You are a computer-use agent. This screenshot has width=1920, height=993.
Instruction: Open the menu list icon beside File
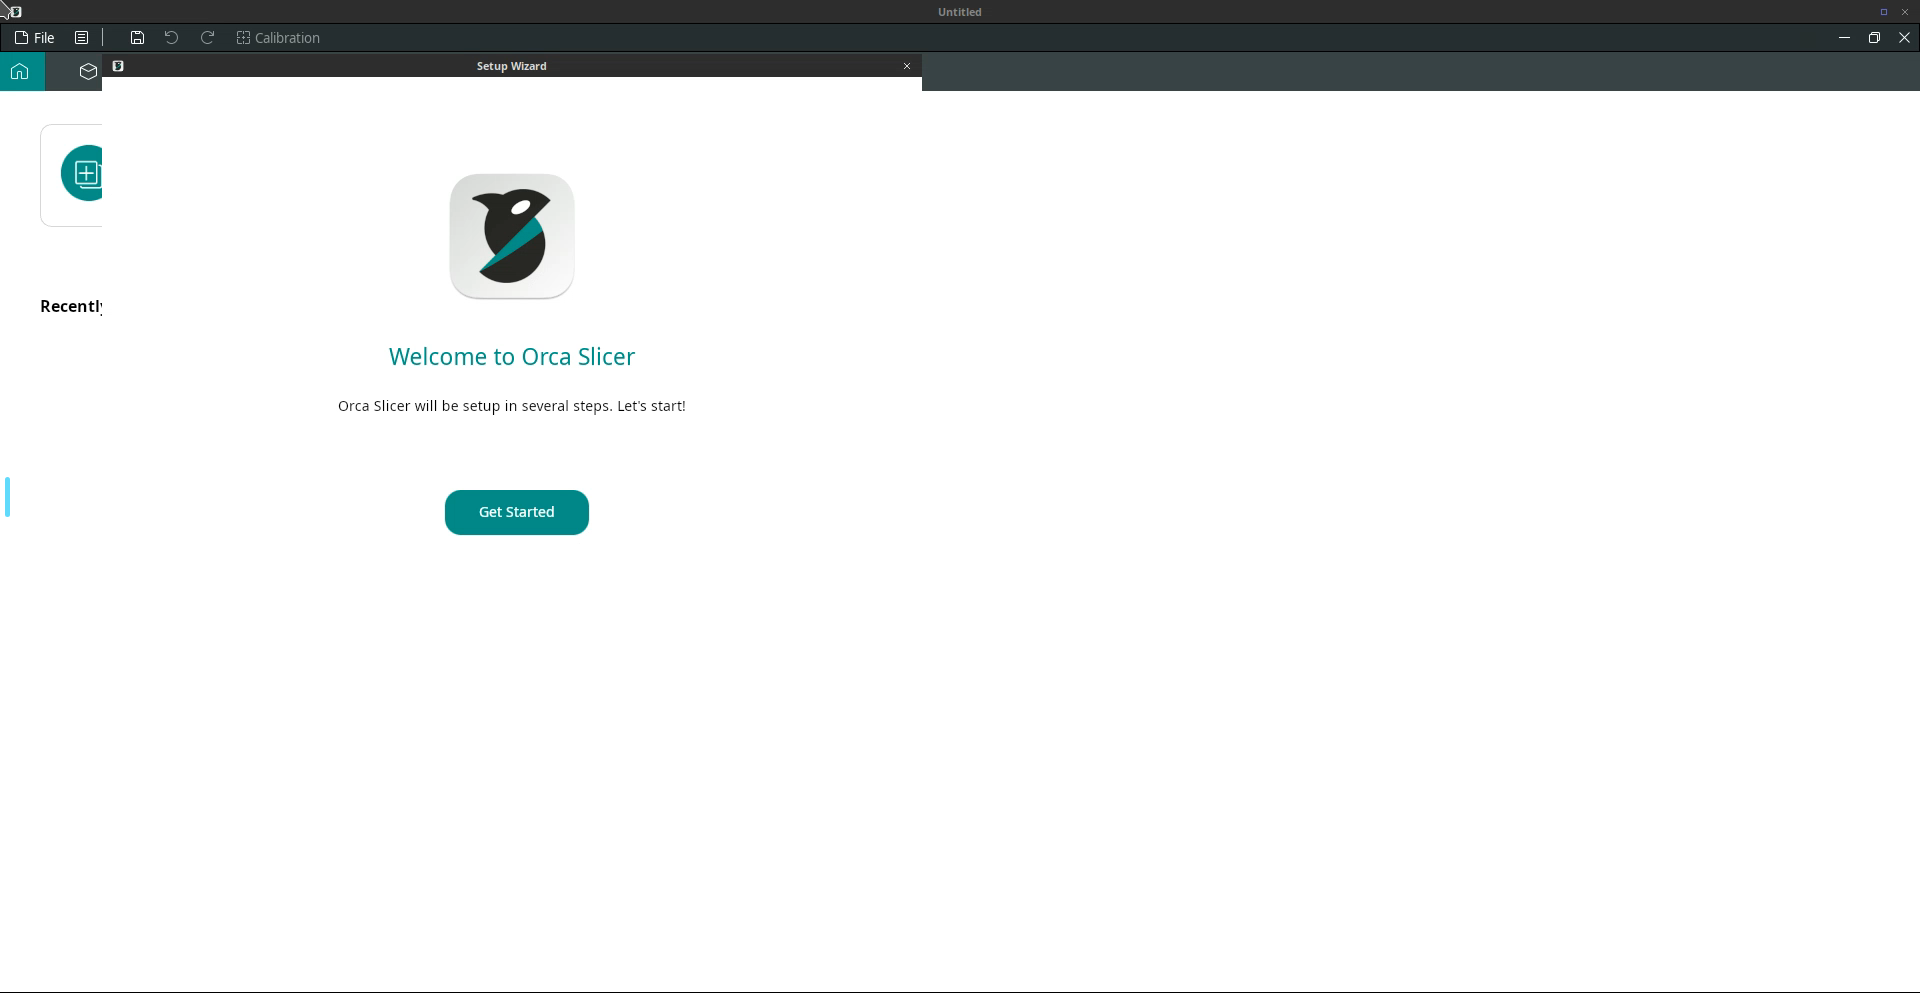click(82, 38)
